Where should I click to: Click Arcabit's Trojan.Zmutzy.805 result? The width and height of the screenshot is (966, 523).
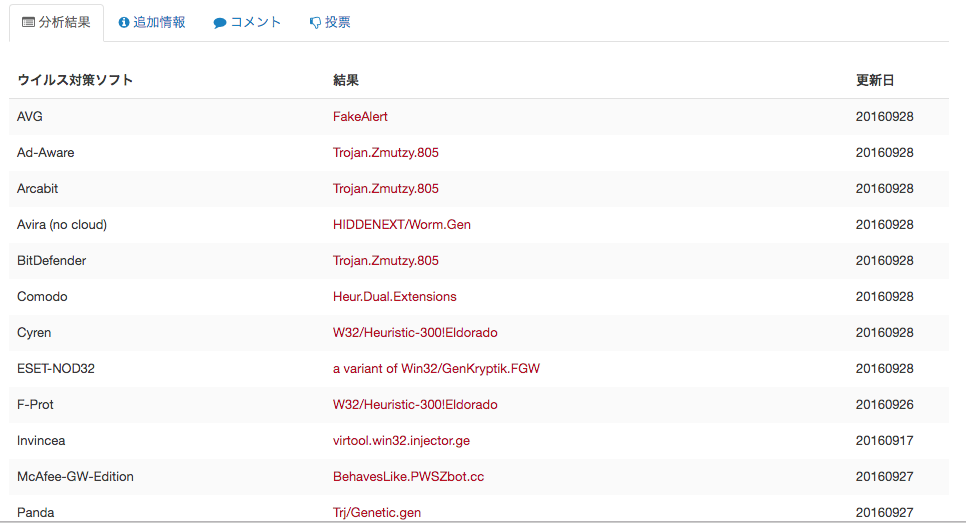[386, 189]
